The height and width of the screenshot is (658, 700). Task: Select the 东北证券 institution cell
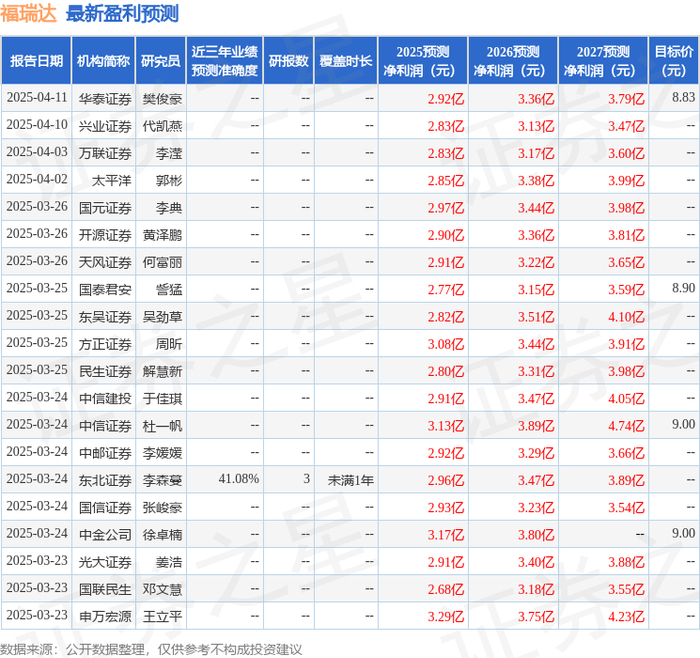pos(105,480)
